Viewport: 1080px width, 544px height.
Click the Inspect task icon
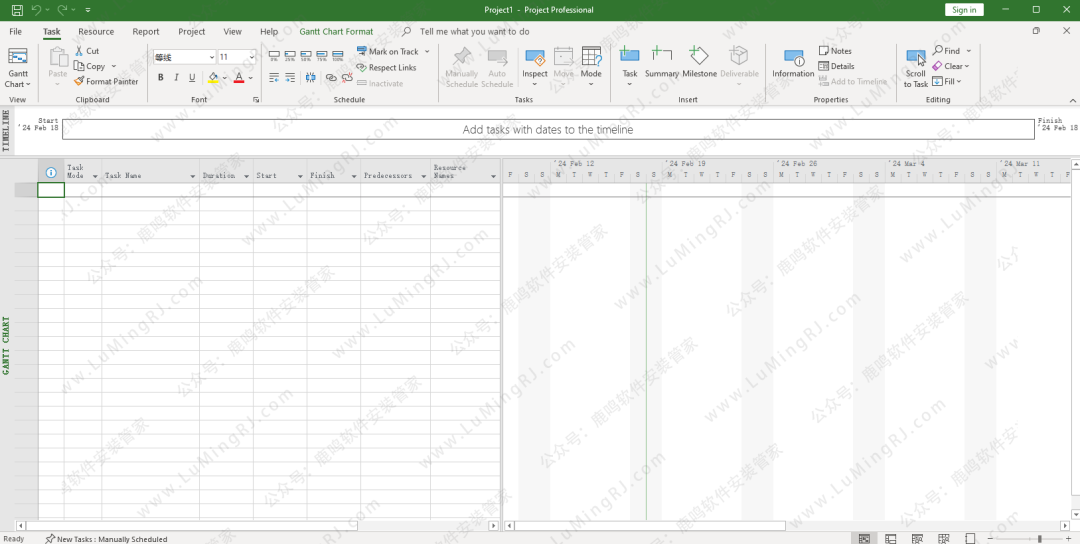click(535, 62)
